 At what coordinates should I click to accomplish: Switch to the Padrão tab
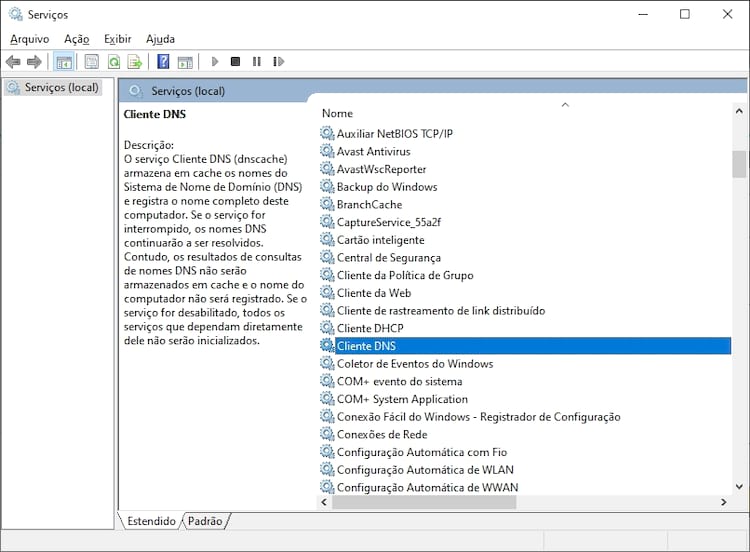click(205, 521)
